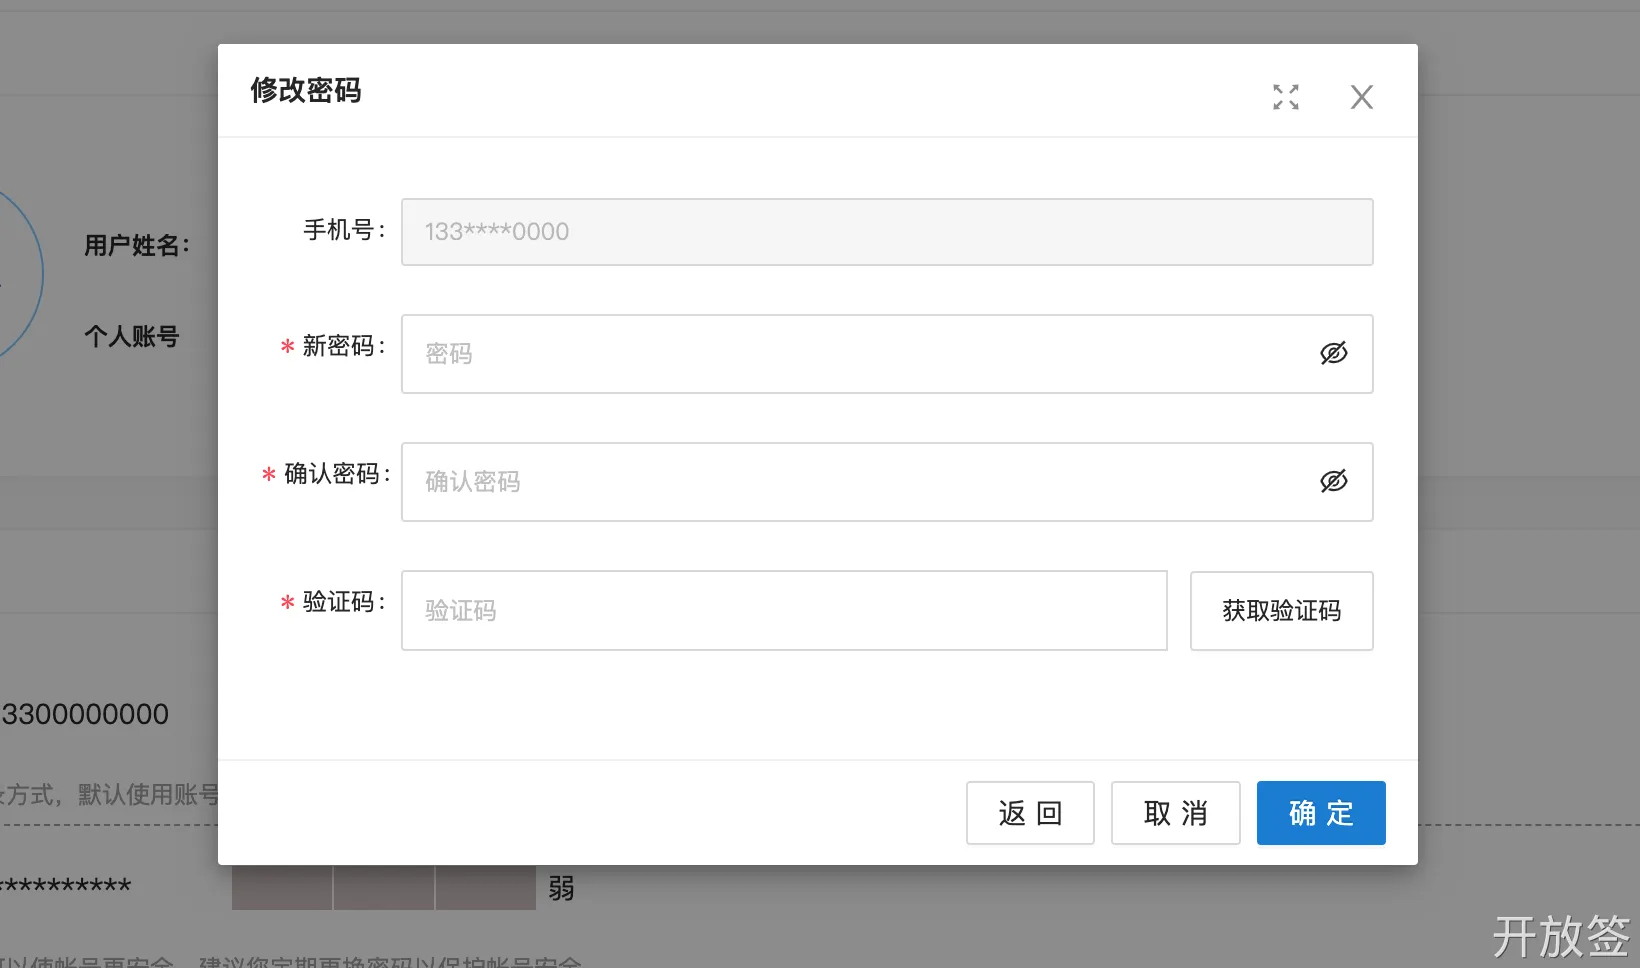Click the 验证码 field label
The width and height of the screenshot is (1640, 968).
[x=342, y=602]
